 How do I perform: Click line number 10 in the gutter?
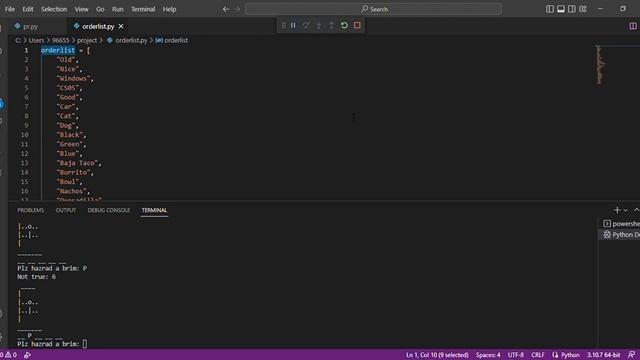tap(24, 135)
